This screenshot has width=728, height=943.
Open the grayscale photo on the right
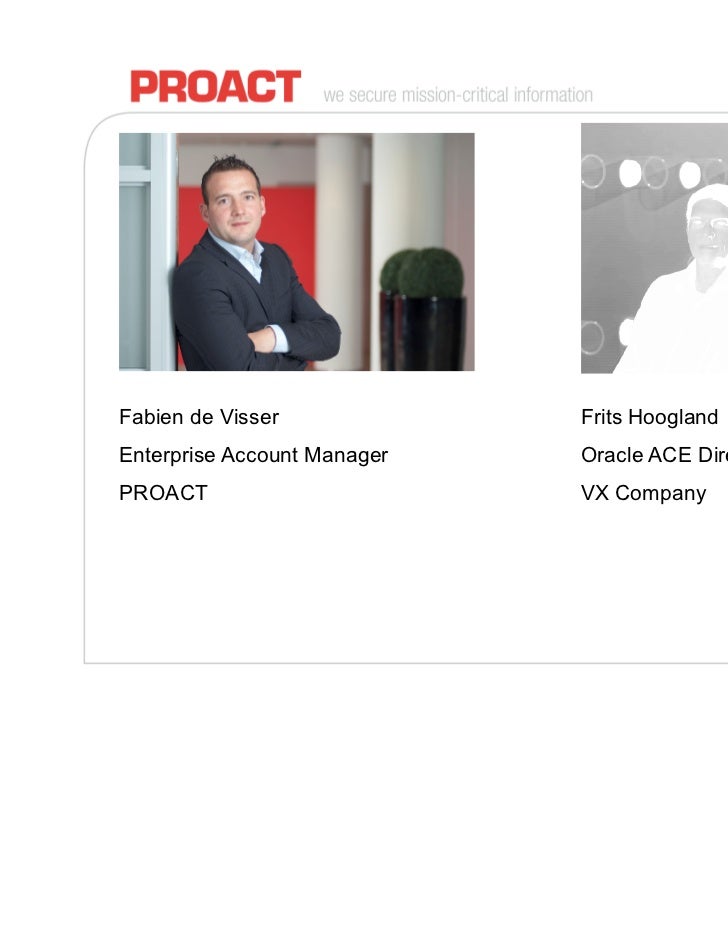[654, 248]
